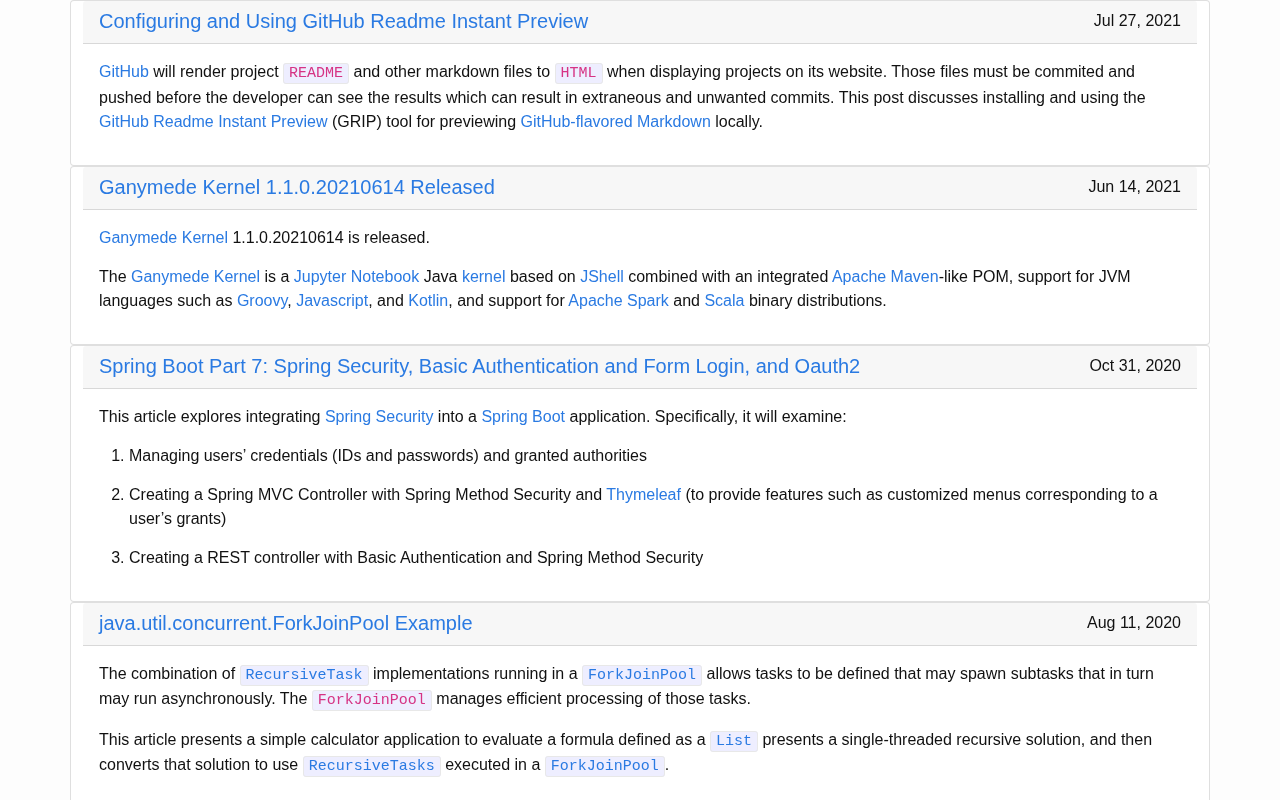The width and height of the screenshot is (1280, 800).
Task: Click the Thymeleaf link
Action: point(643,495)
